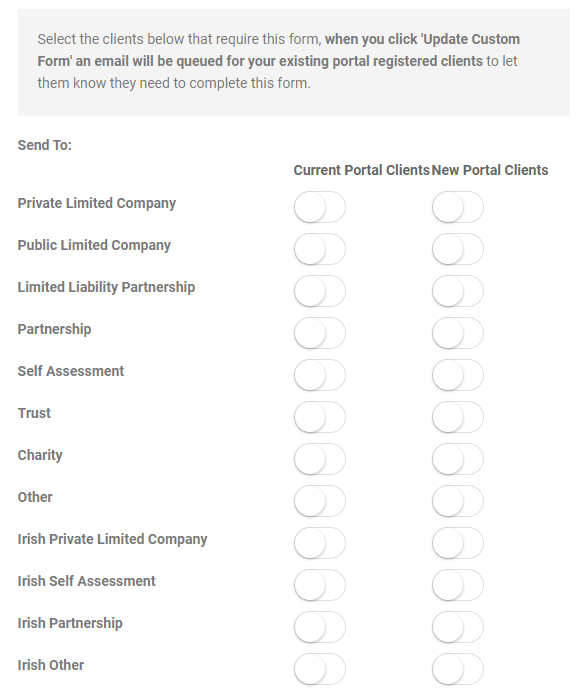Turn on Irish Partnership for New Portal Clients
This screenshot has width=579, height=695.
click(x=458, y=627)
